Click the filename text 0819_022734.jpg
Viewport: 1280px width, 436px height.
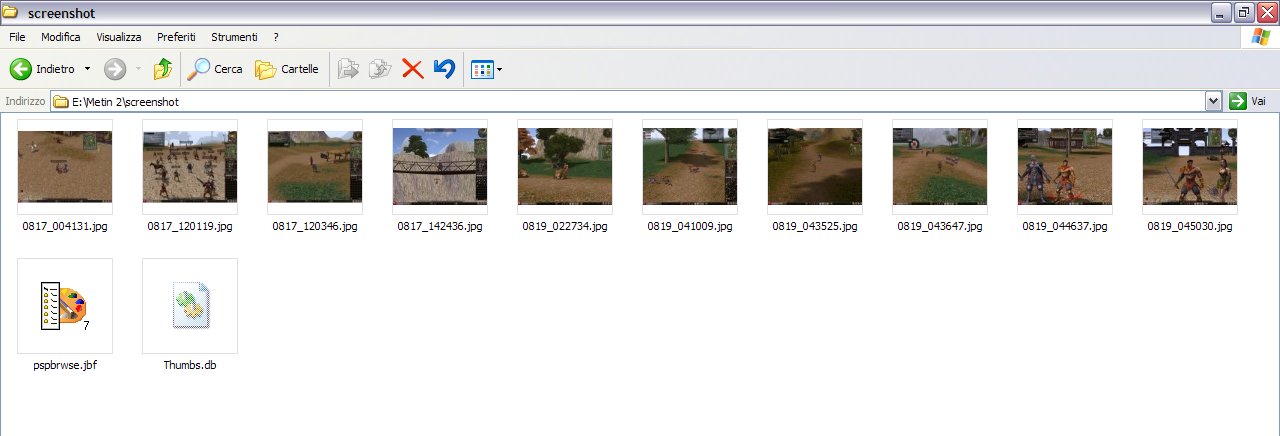tap(565, 227)
